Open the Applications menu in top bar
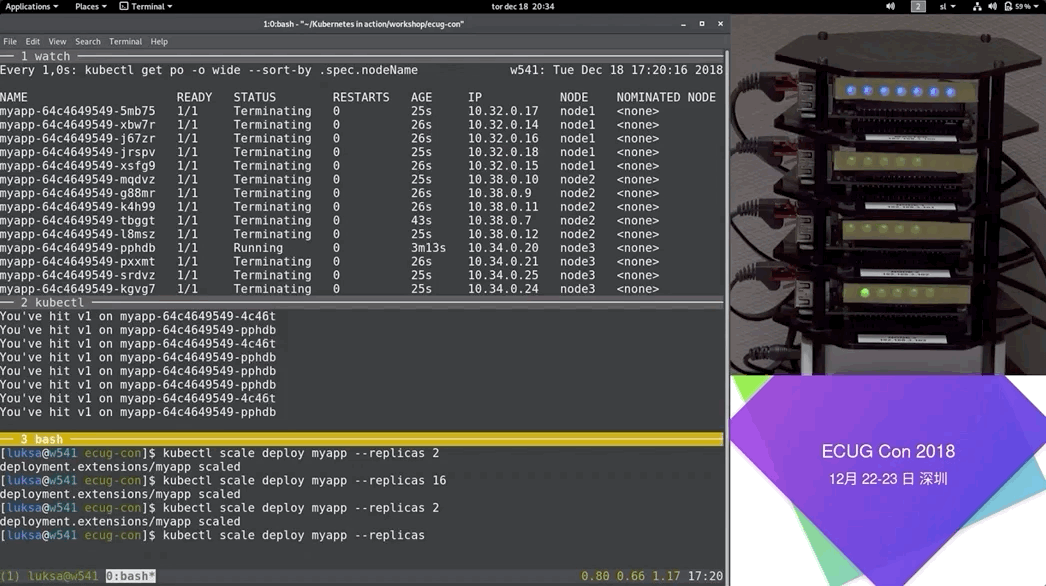This screenshot has width=1046, height=586. pyautogui.click(x=31, y=6)
